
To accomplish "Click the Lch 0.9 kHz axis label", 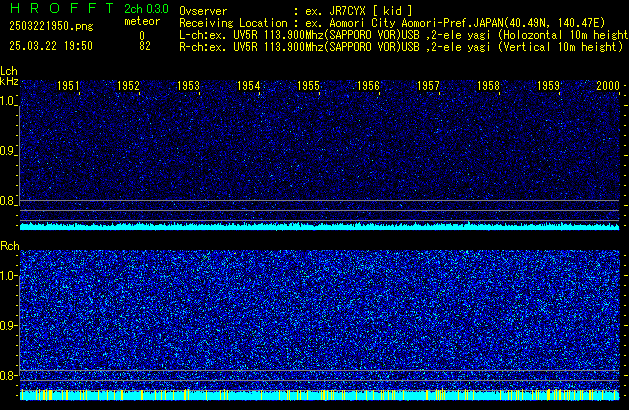I will (8, 151).
